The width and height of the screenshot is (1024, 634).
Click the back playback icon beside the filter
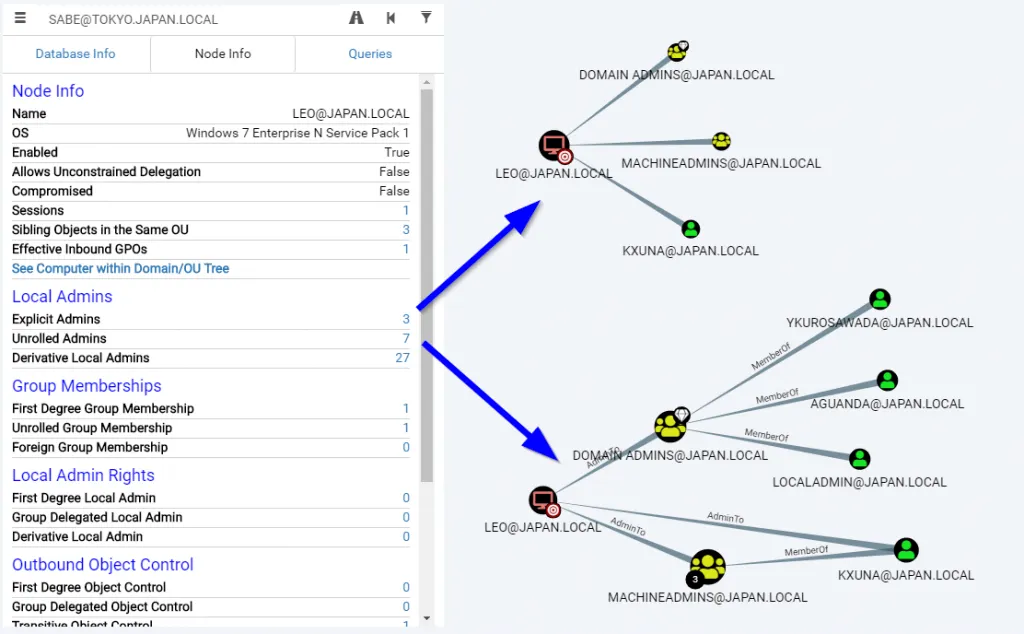click(x=390, y=18)
